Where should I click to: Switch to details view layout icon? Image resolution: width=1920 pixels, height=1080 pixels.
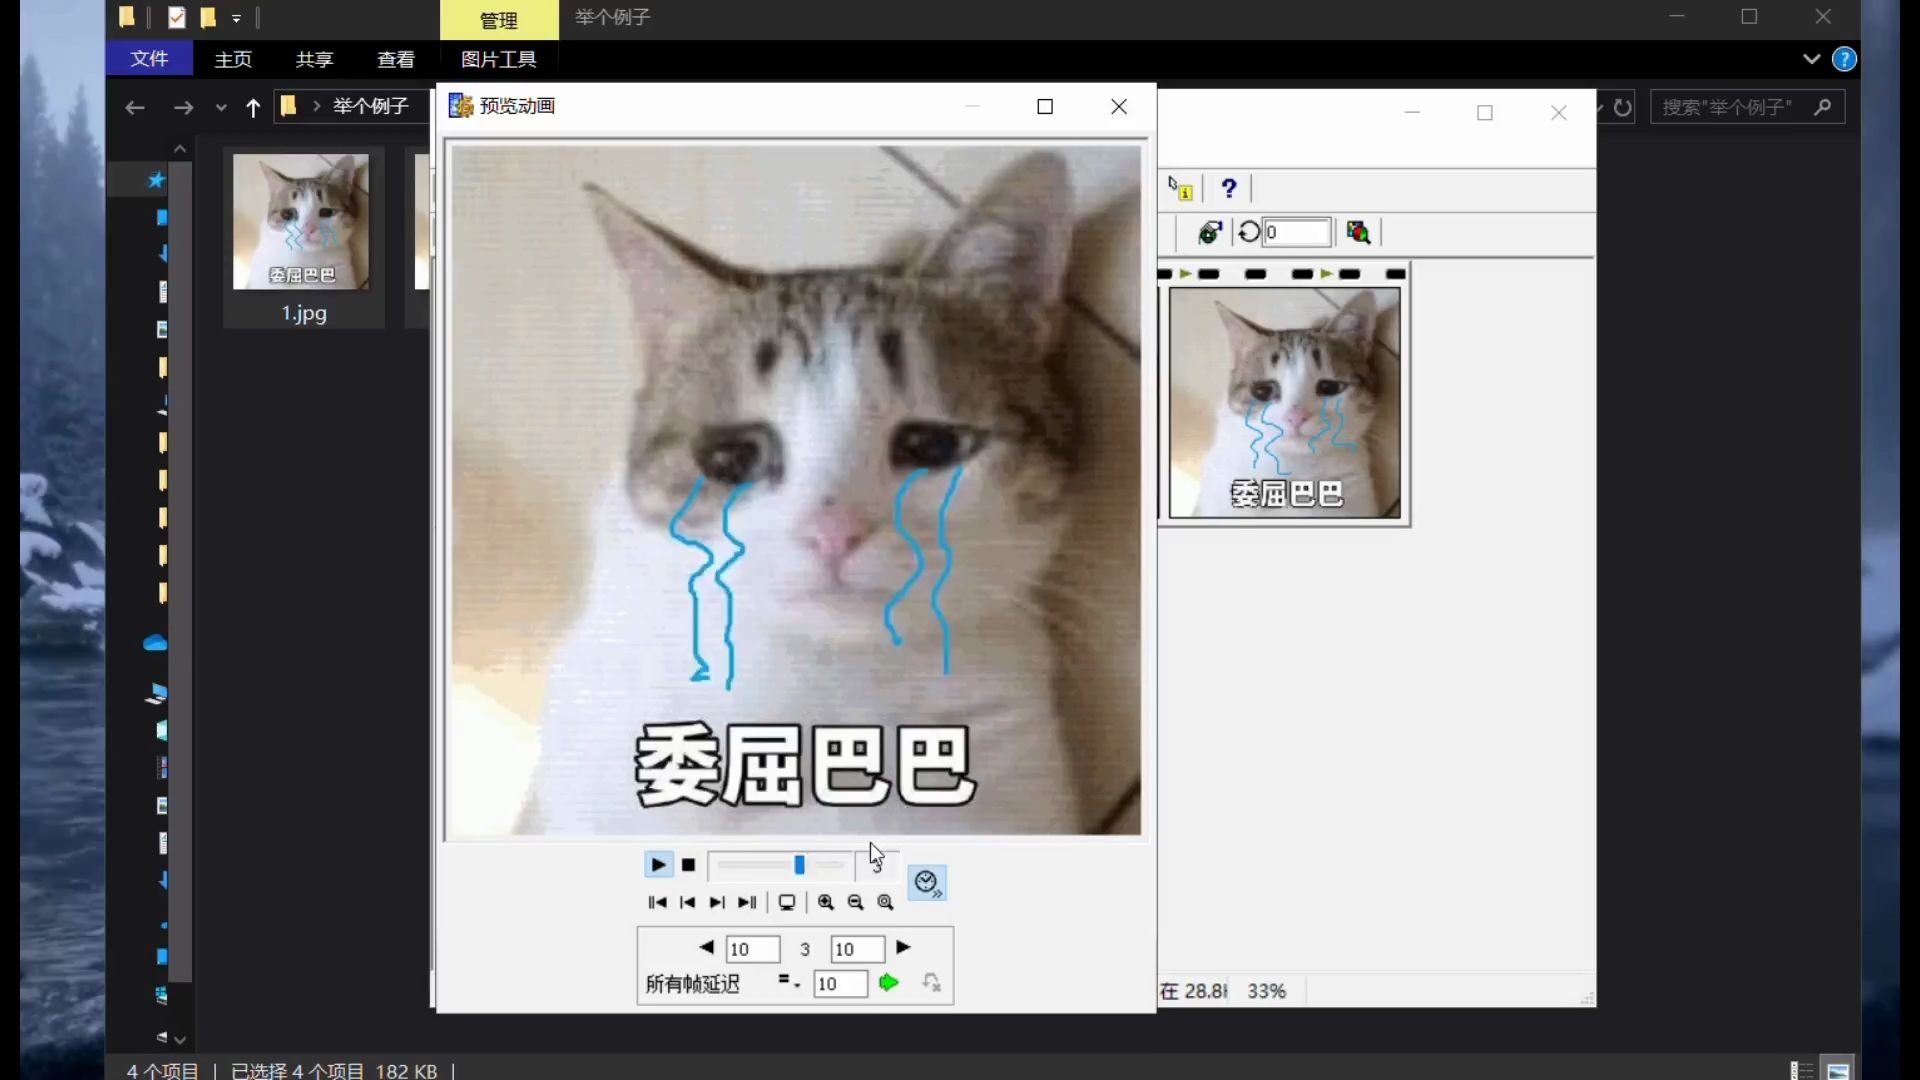[1801, 1071]
